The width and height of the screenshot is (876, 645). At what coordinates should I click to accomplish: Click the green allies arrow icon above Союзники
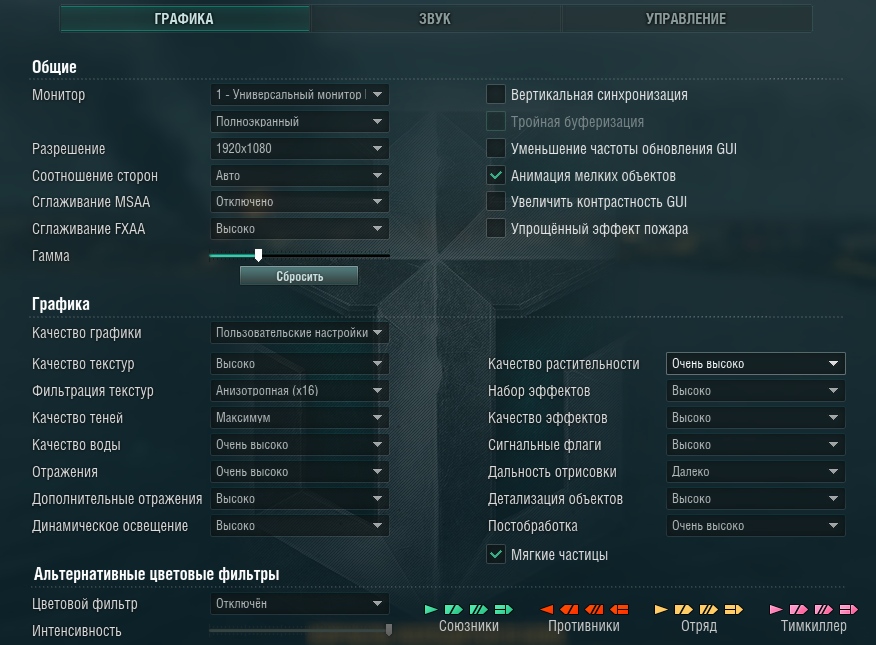pos(431,609)
